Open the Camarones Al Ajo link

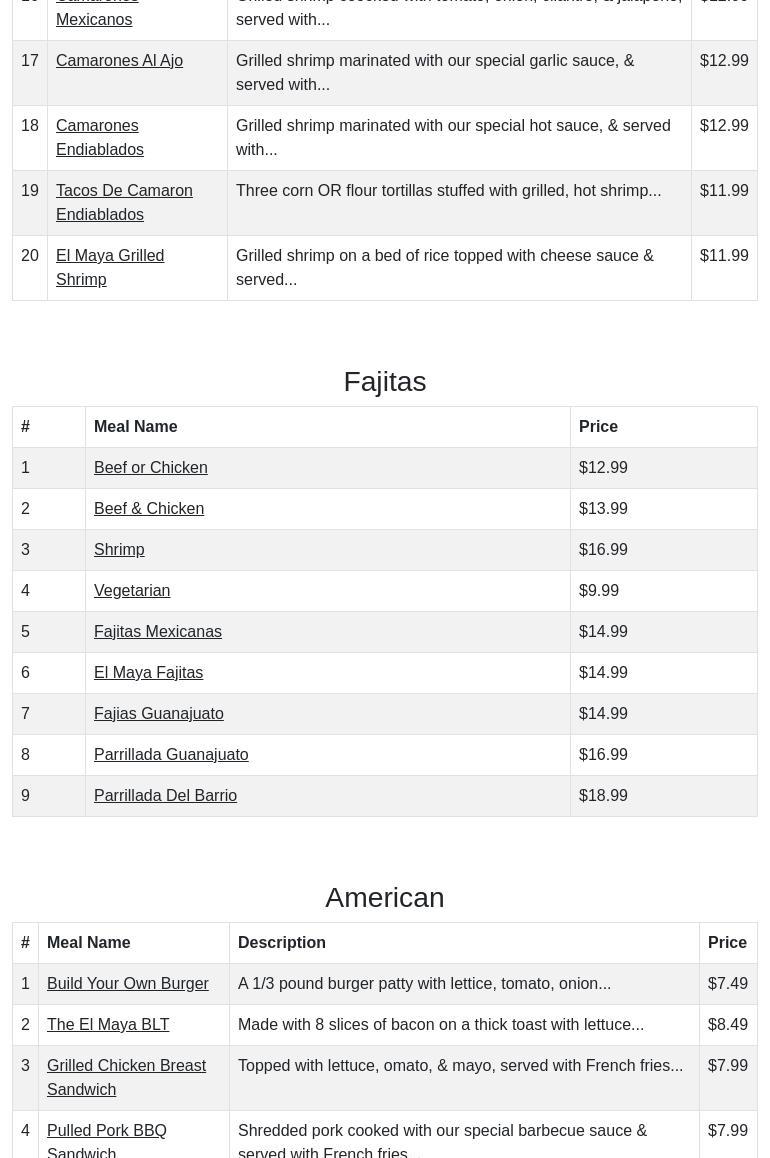click(x=119, y=60)
